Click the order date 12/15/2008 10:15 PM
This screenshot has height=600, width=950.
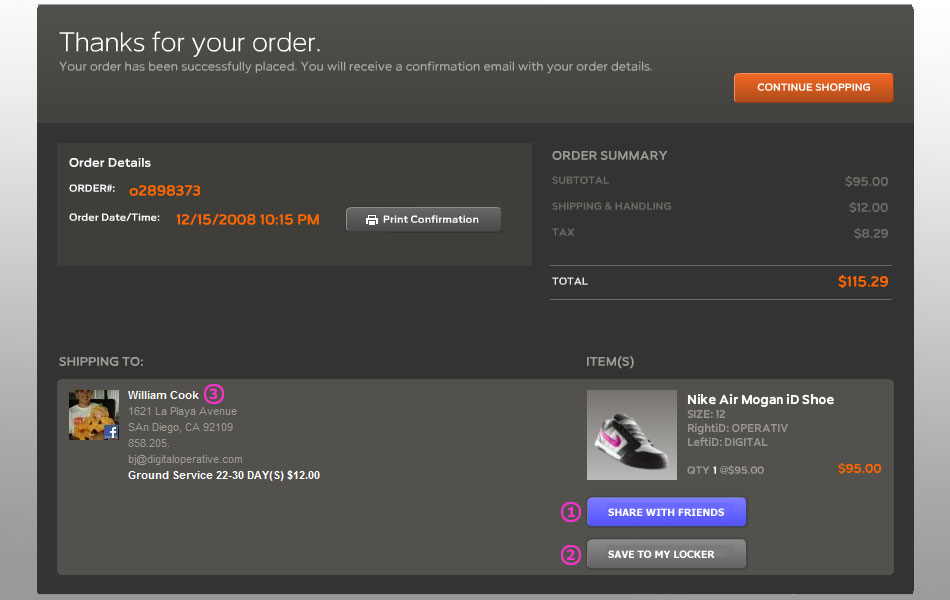click(247, 219)
